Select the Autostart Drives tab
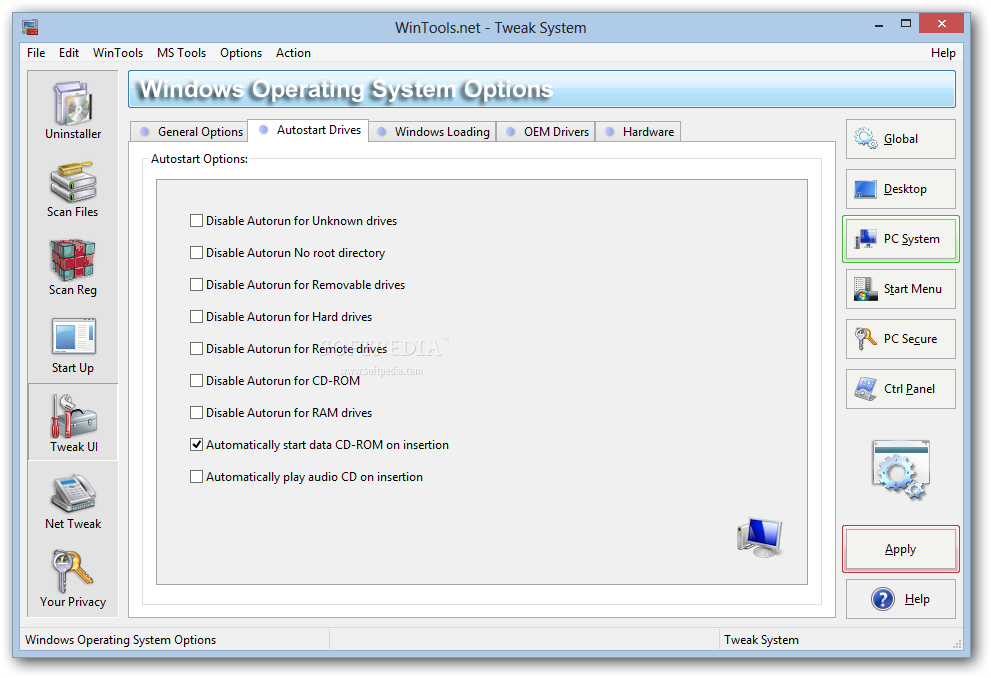 [308, 130]
